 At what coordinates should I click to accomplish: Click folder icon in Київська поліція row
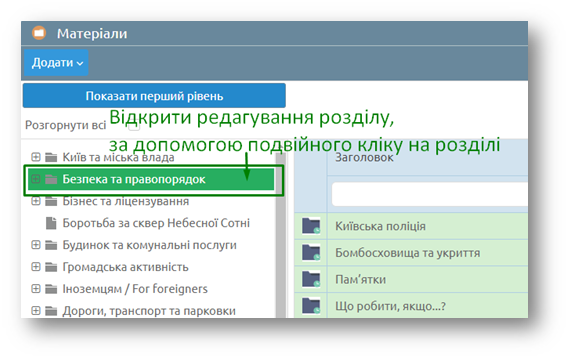[x=311, y=226]
